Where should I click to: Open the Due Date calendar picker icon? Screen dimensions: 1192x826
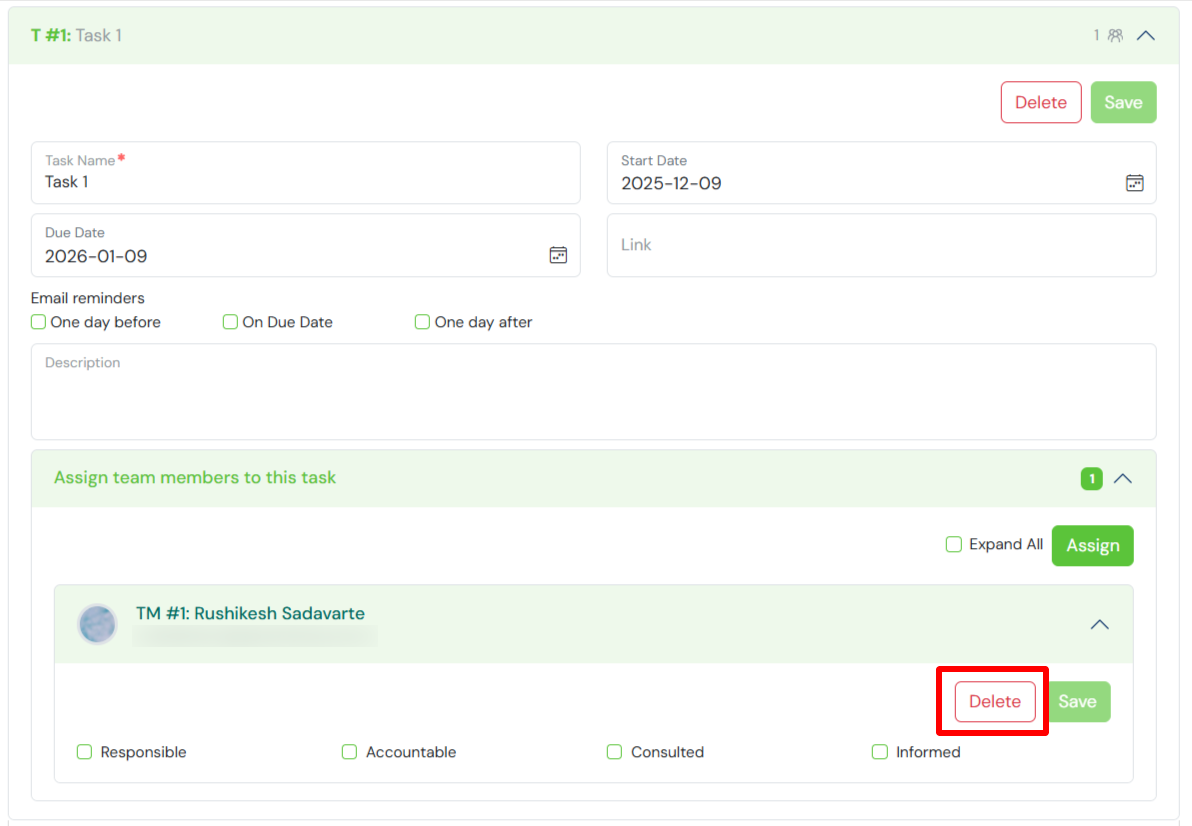(558, 255)
